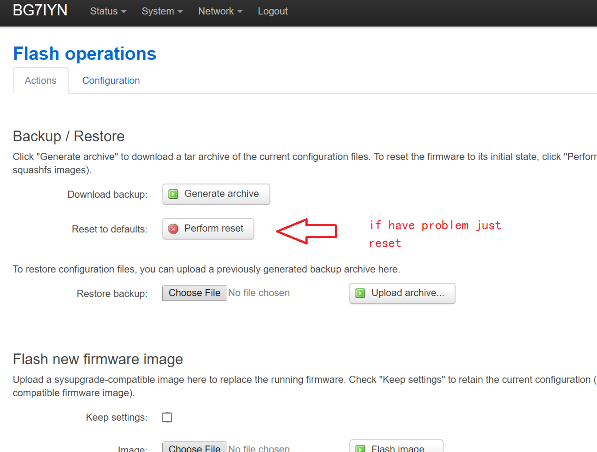The height and width of the screenshot is (452, 597).
Task: Click green icon on Flash image button
Action: (x=360, y=448)
